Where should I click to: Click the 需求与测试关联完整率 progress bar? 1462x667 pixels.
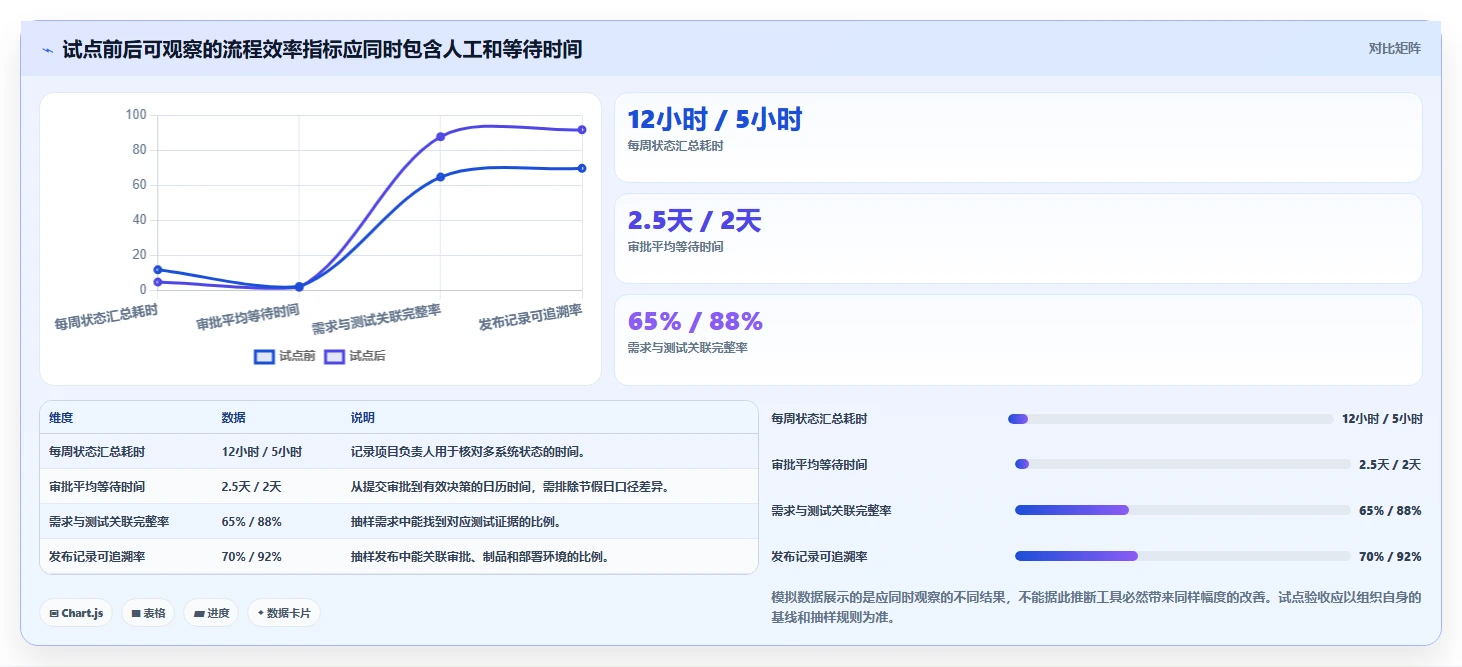point(1182,510)
